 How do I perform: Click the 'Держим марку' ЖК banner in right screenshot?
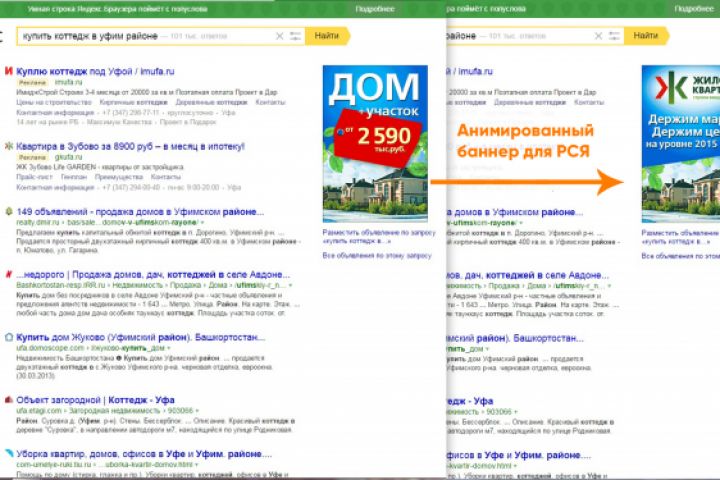point(681,144)
